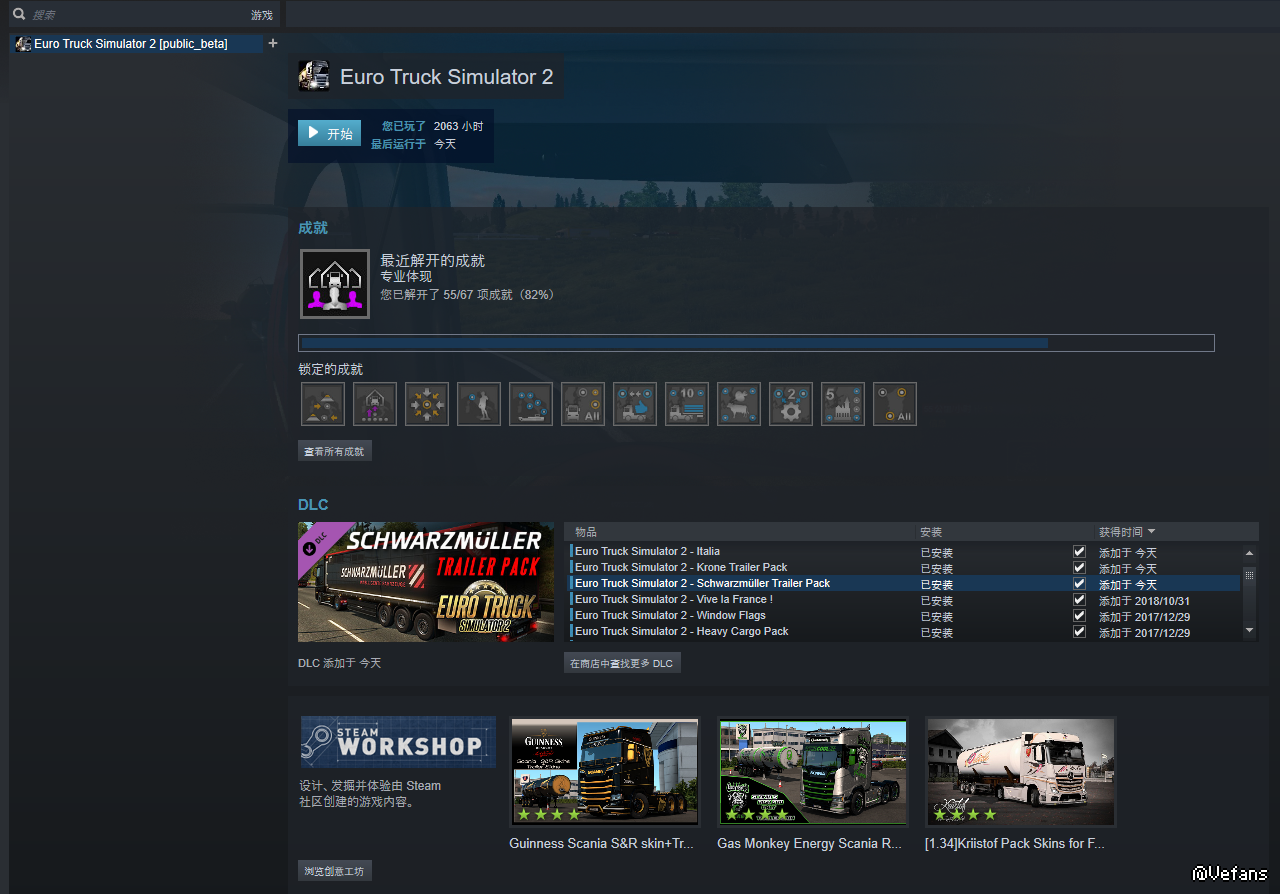Image resolution: width=1280 pixels, height=894 pixels.
Task: Click the 'Gas Monkey Energy Scania R...' title
Action: click(x=810, y=844)
